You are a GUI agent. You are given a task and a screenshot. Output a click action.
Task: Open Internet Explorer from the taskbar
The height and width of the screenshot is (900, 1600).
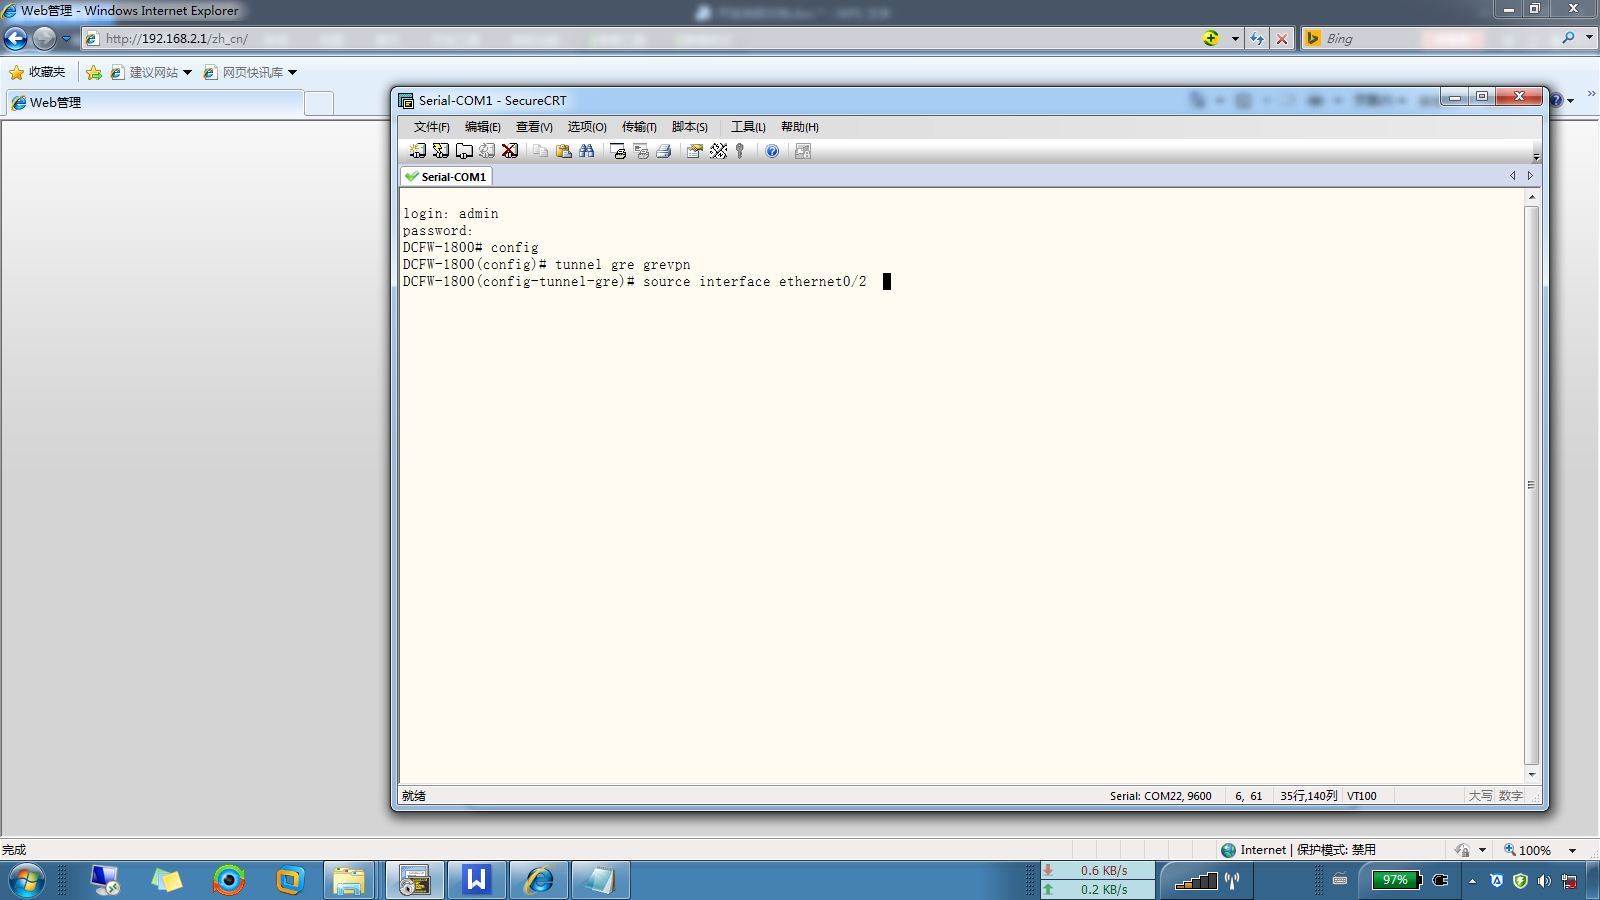[539, 880]
